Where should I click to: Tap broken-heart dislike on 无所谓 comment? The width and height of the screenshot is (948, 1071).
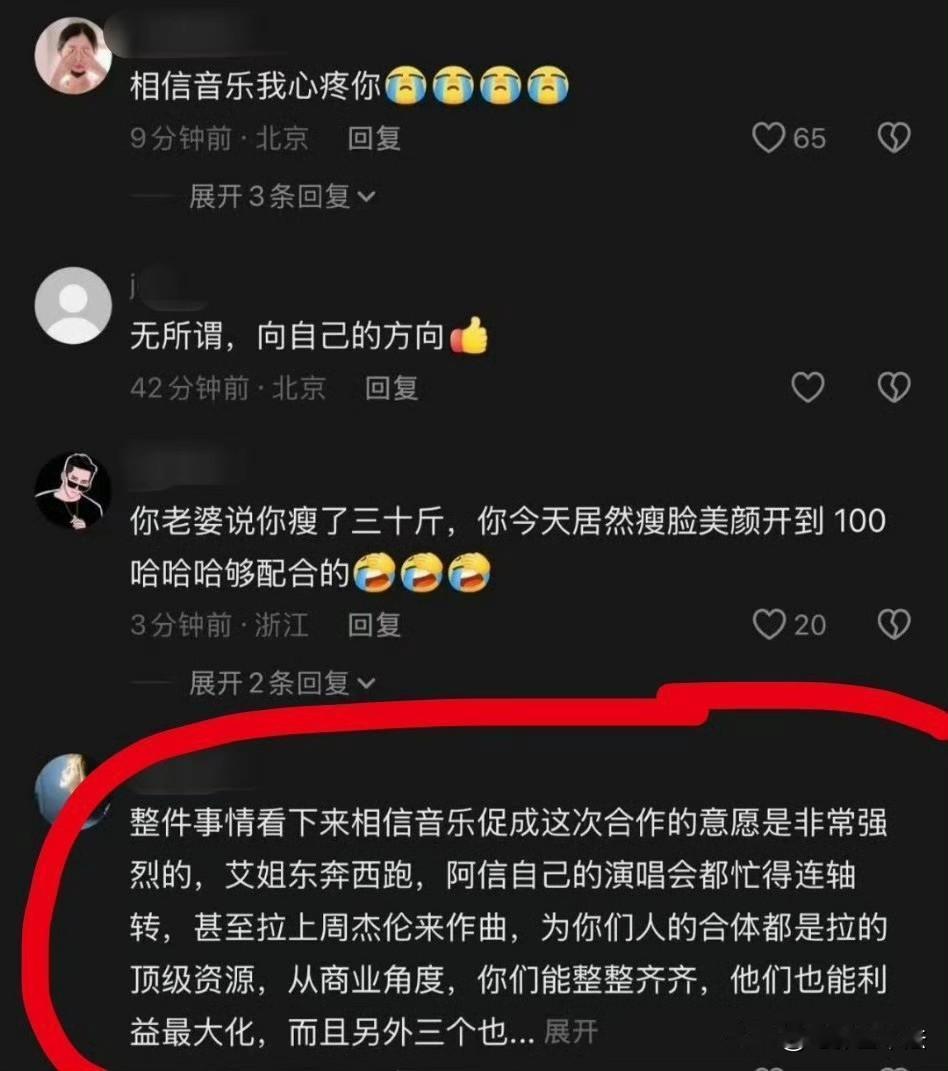click(894, 387)
